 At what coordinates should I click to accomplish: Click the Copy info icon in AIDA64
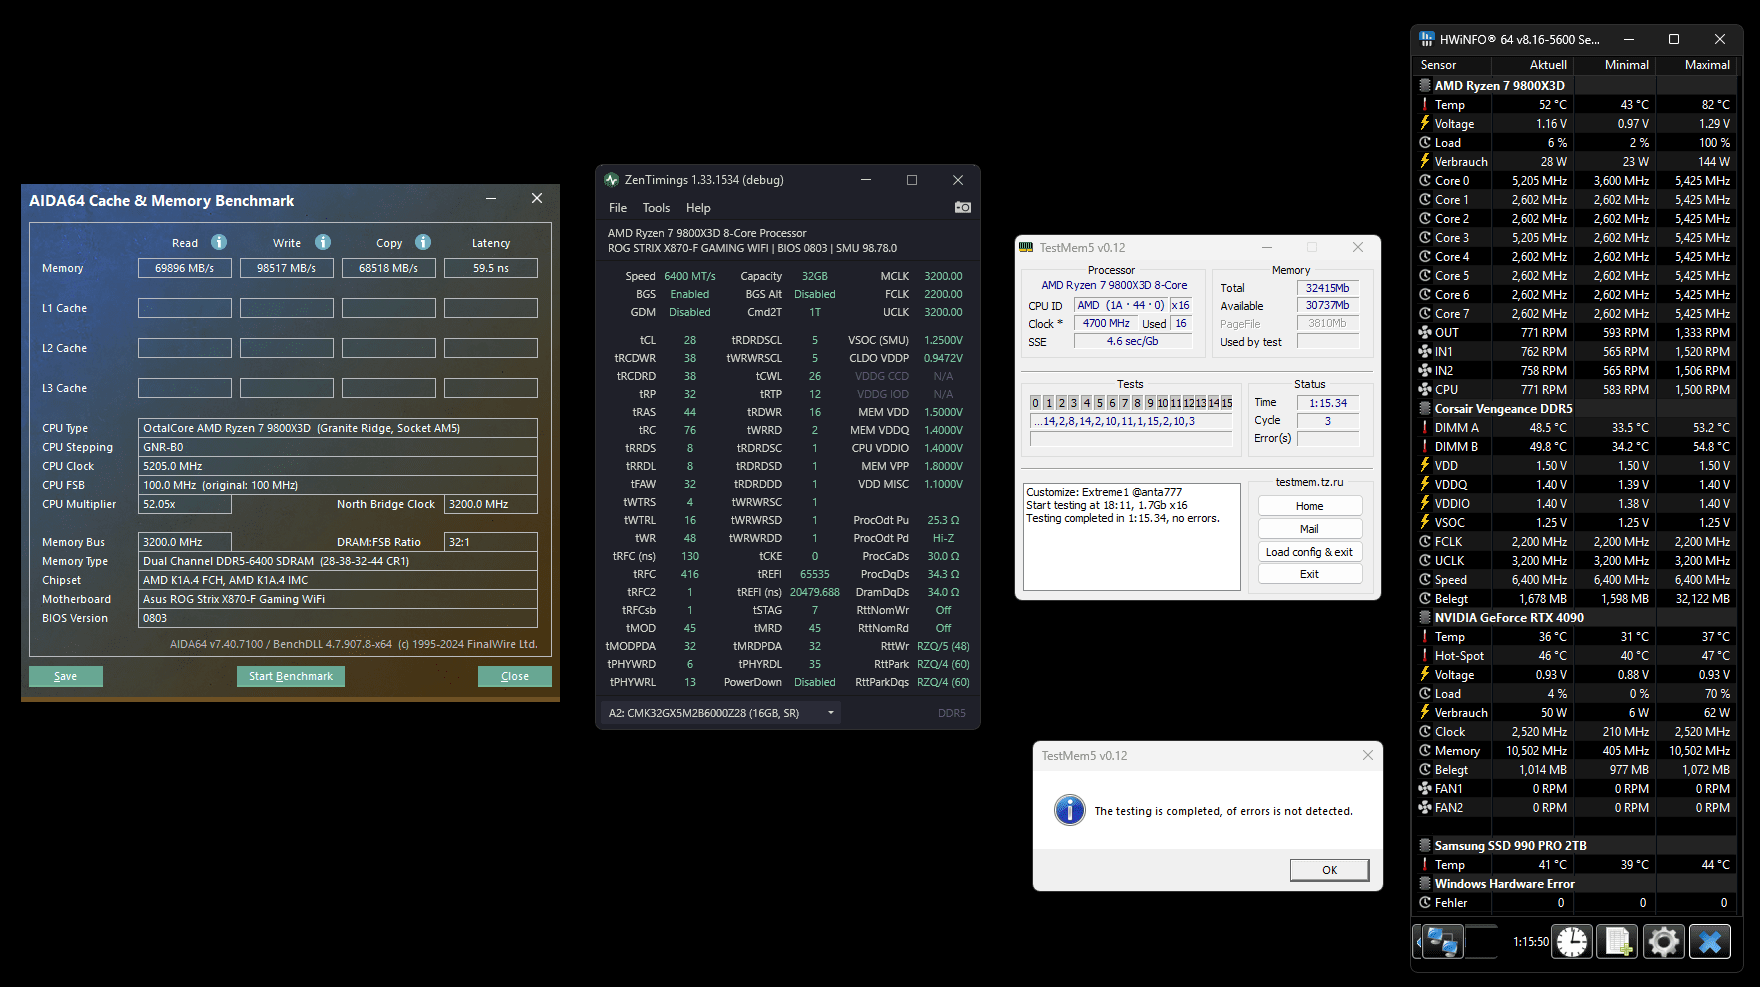tap(423, 242)
